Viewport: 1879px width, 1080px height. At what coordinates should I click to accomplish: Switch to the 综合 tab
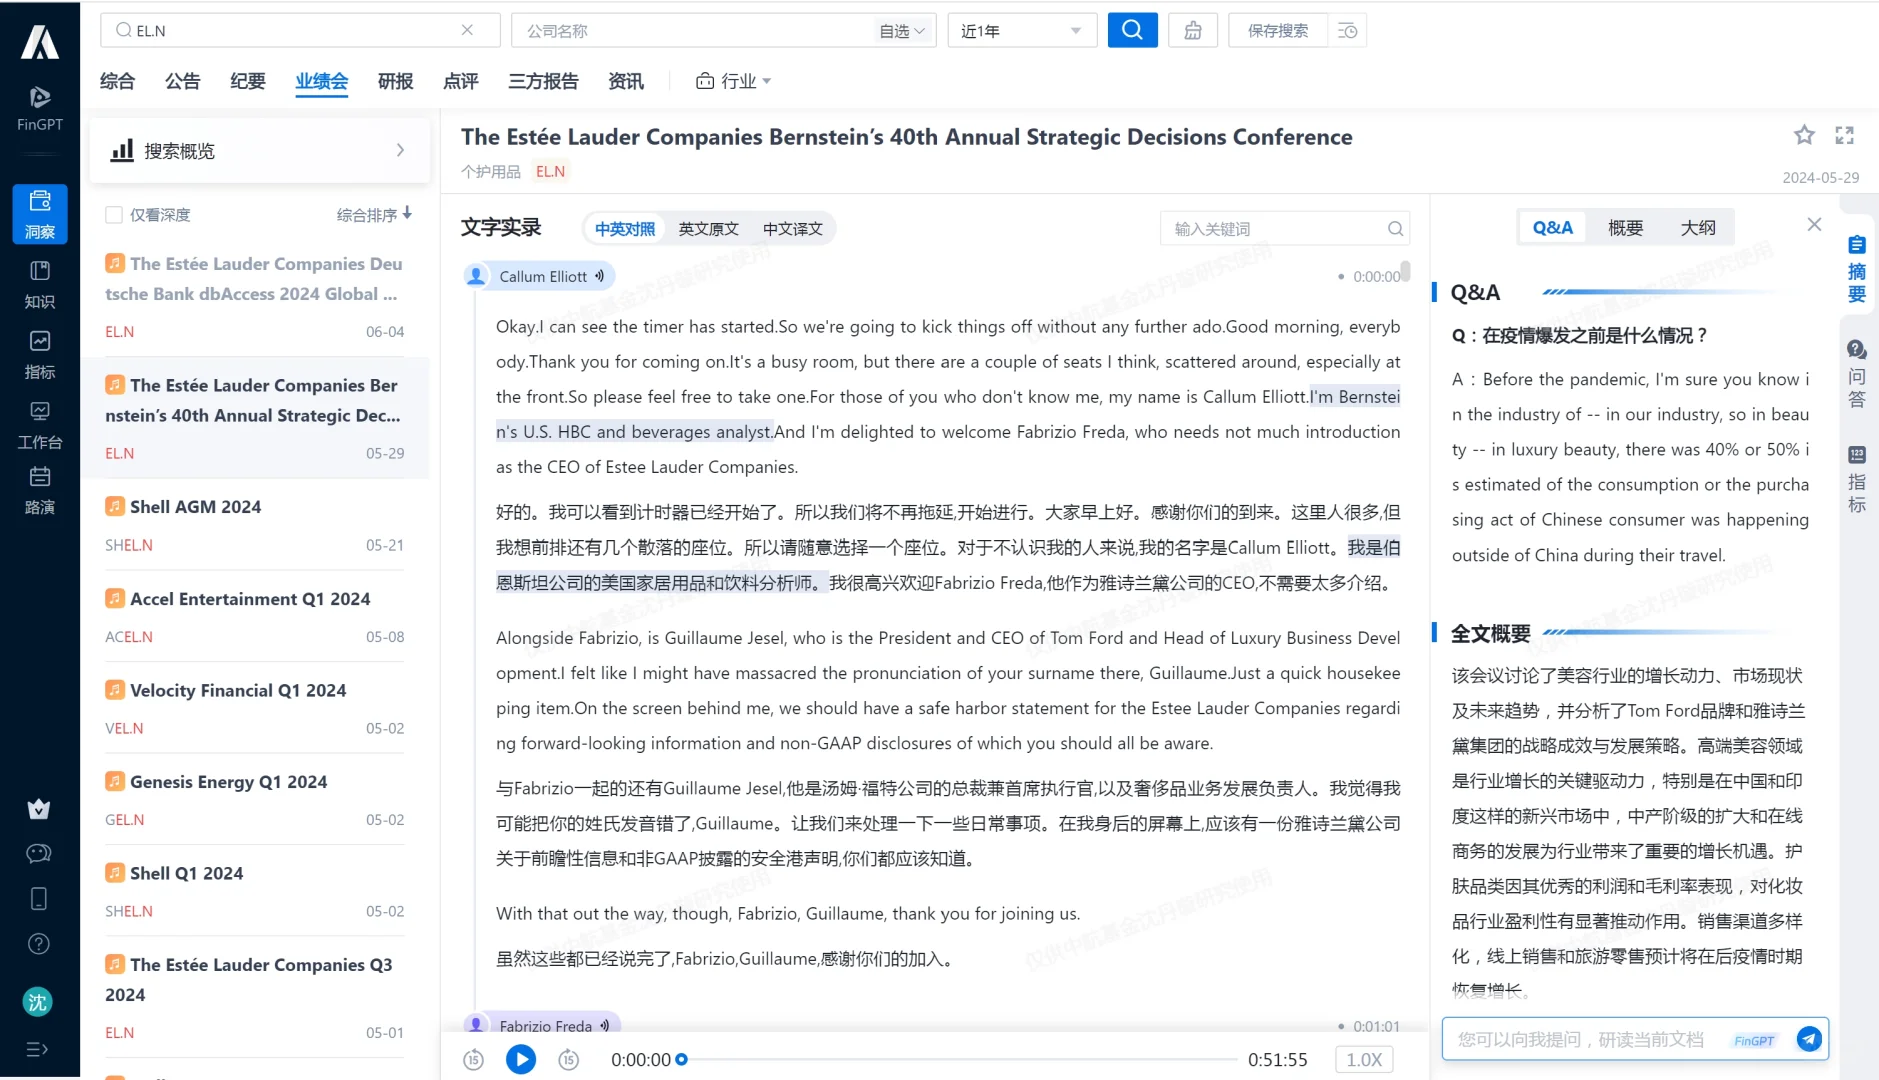pos(117,81)
